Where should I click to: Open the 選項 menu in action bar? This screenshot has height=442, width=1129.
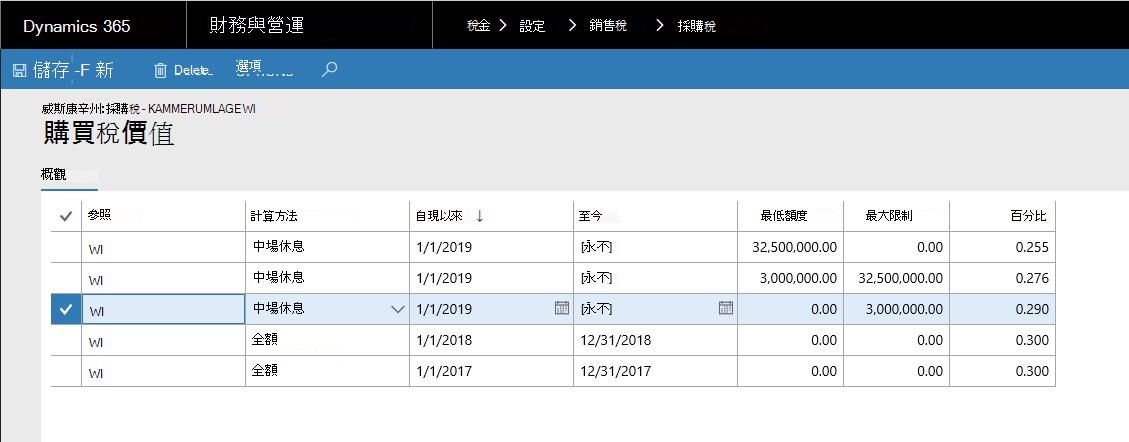[248, 68]
